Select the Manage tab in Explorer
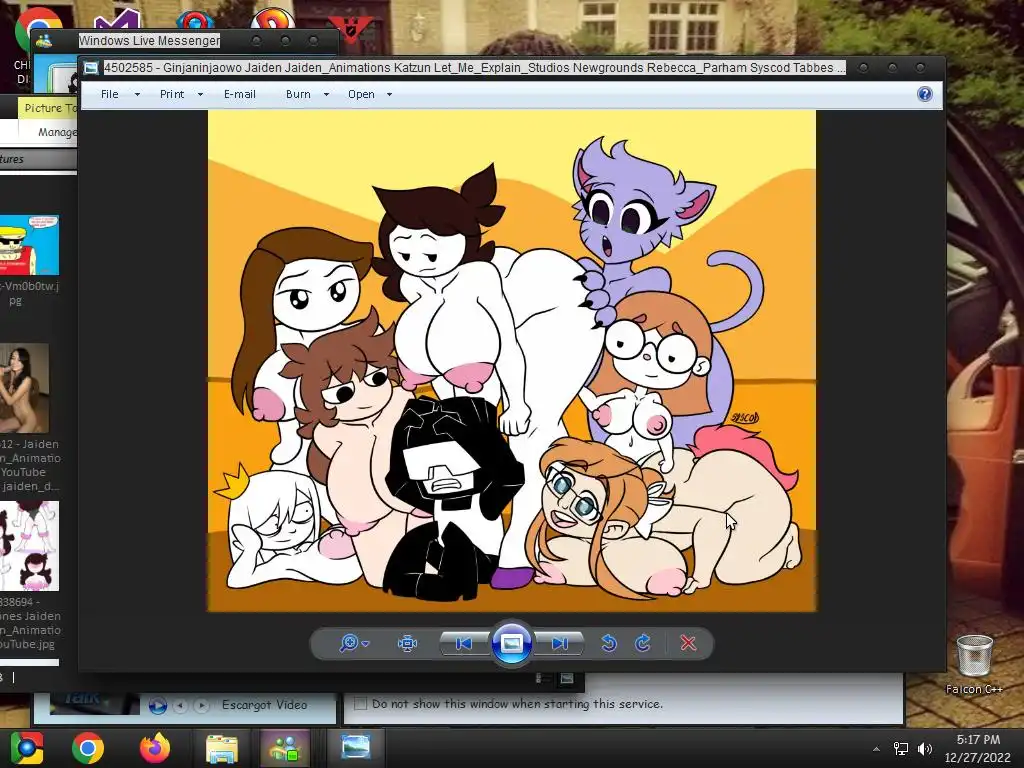Image resolution: width=1024 pixels, height=768 pixels. point(57,132)
